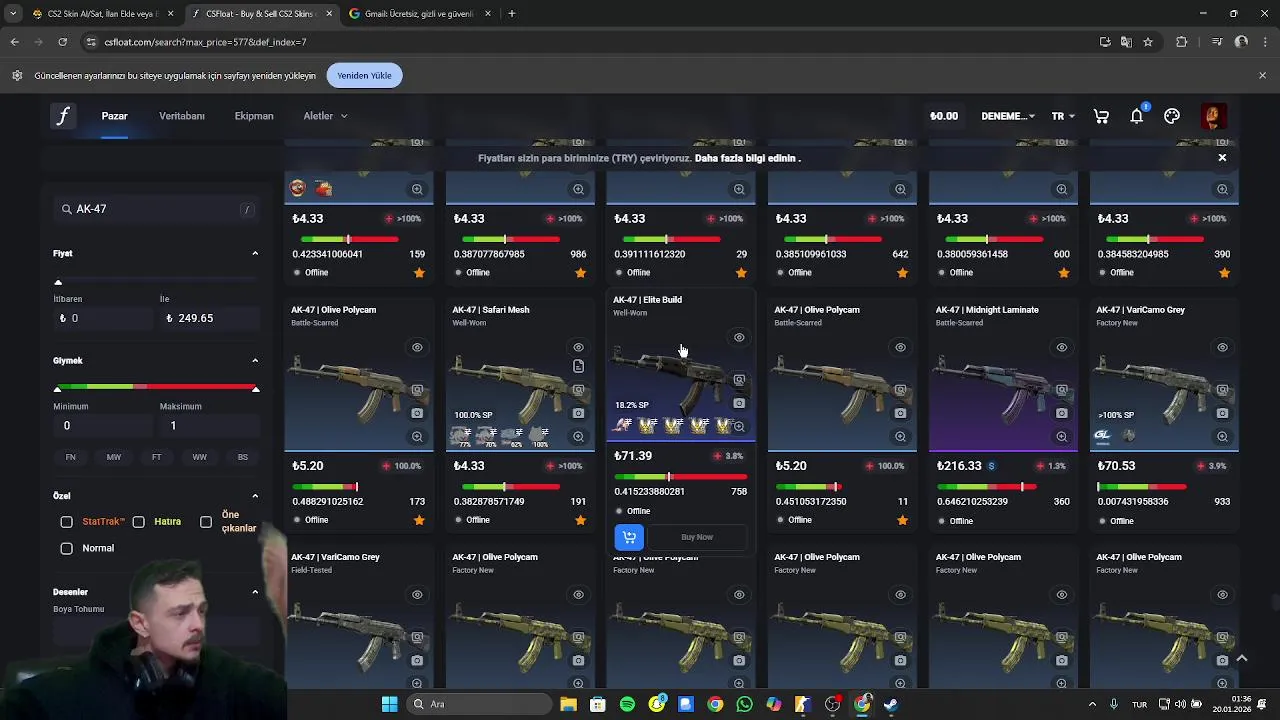Open the notifications bell
Viewport: 1280px width, 720px height.
[x=1137, y=116]
